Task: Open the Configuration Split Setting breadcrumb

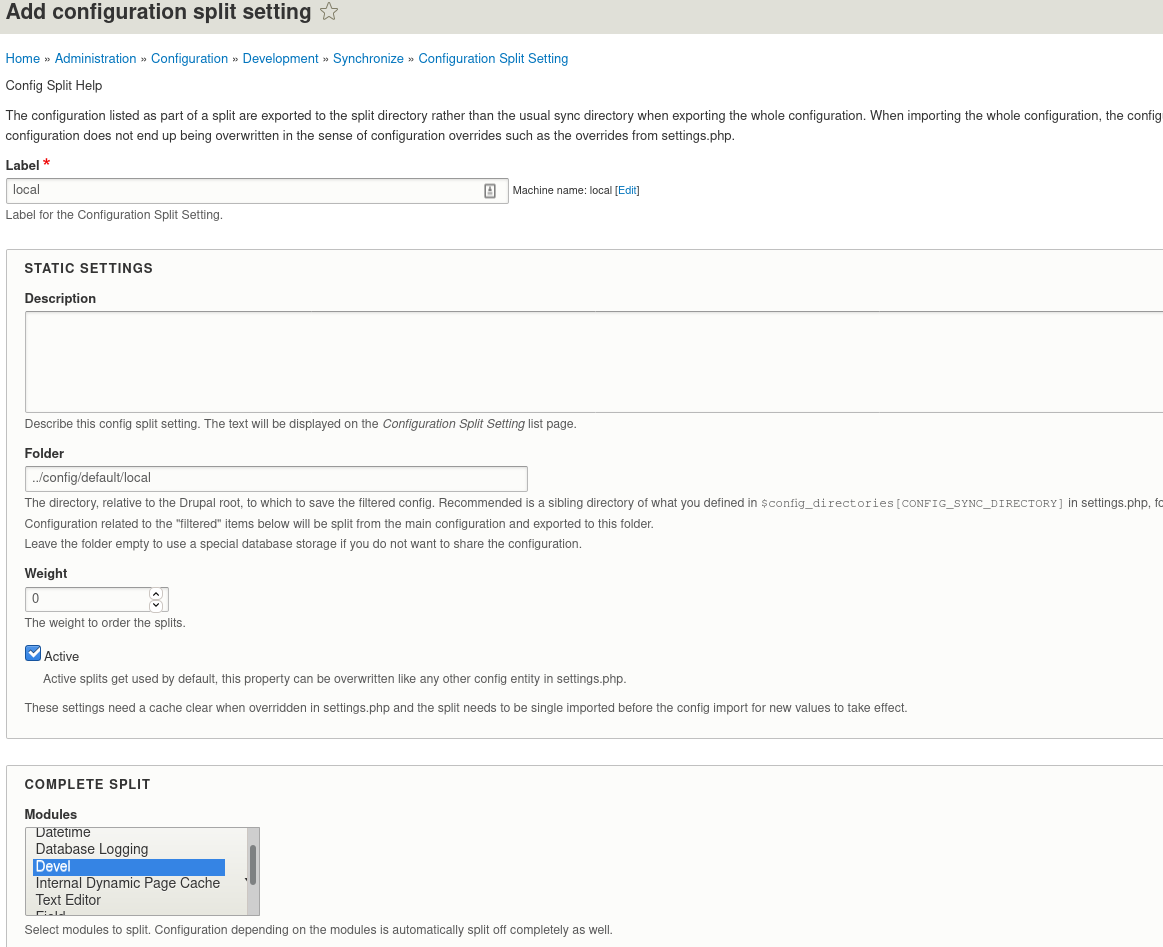Action: (x=493, y=59)
